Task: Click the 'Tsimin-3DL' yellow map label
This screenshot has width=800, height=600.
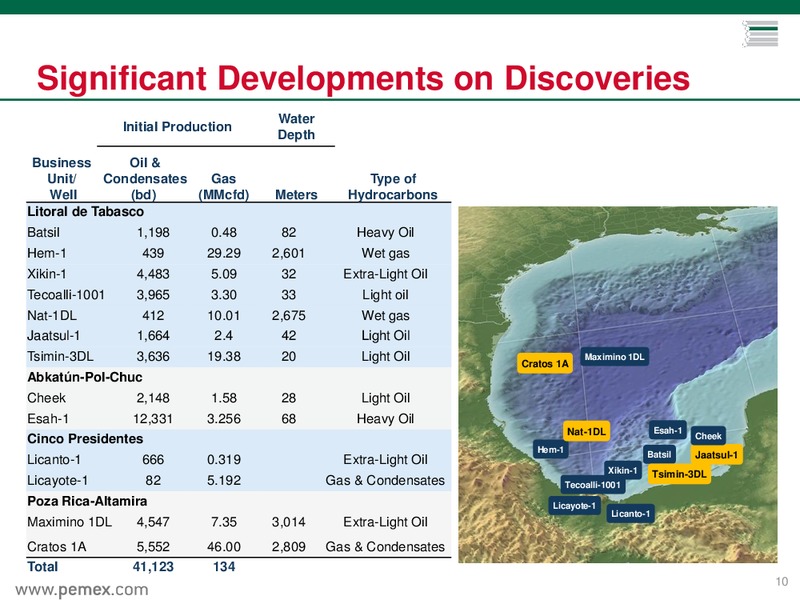Action: (x=679, y=474)
